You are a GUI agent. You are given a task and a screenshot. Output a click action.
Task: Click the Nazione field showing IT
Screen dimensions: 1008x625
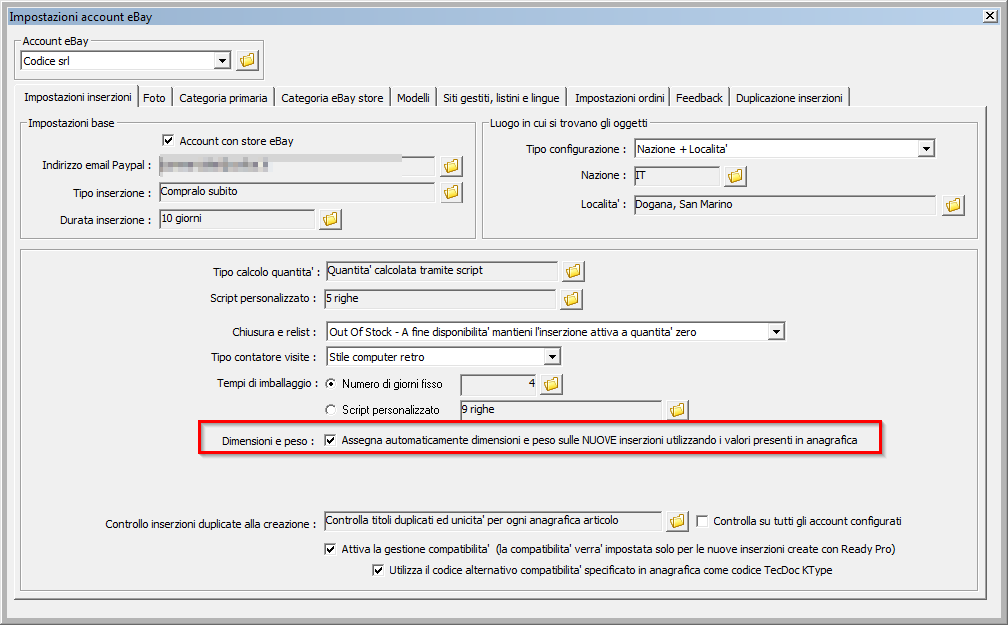(x=677, y=176)
